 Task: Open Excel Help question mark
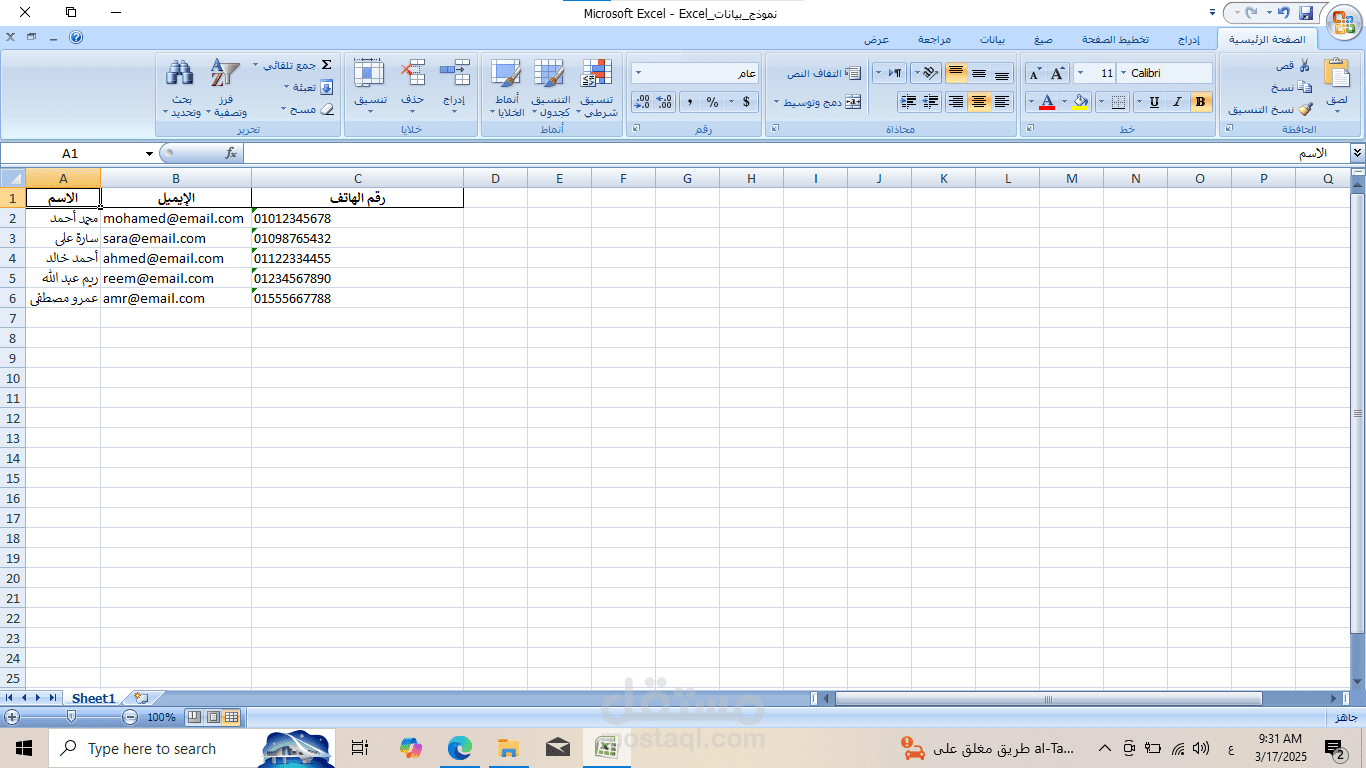(x=76, y=38)
